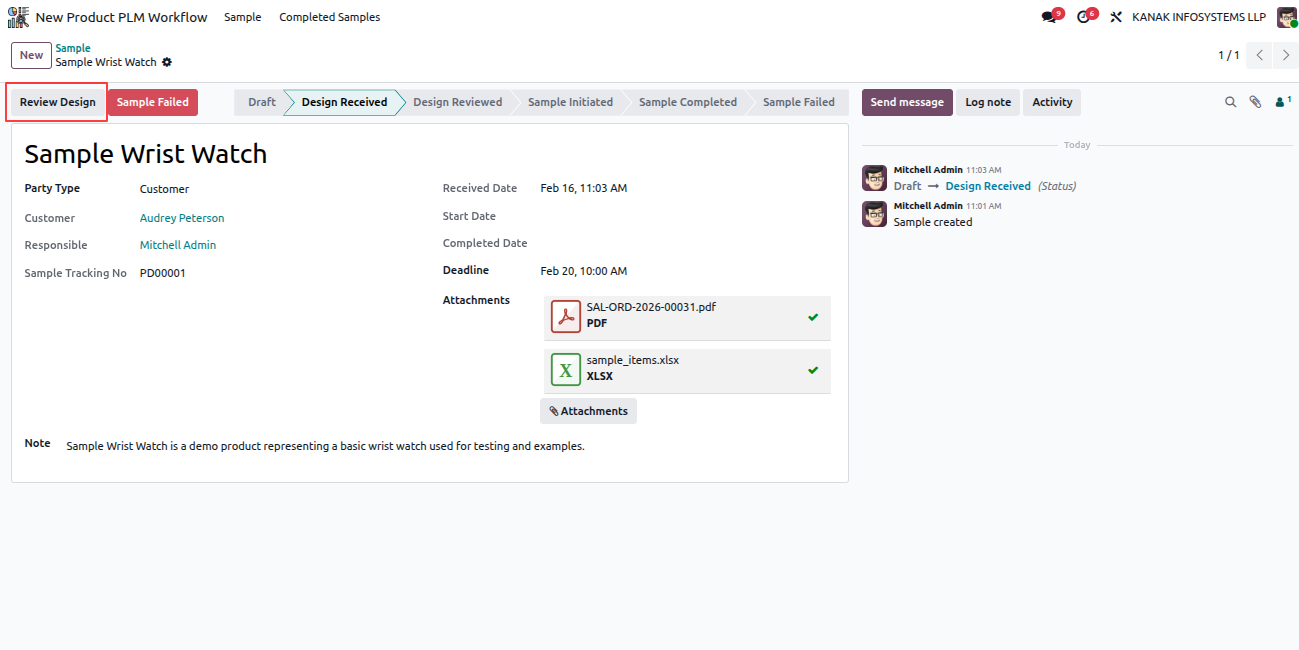Viewport: 1299px width, 650px height.
Task: Click Send message button
Action: (907, 102)
